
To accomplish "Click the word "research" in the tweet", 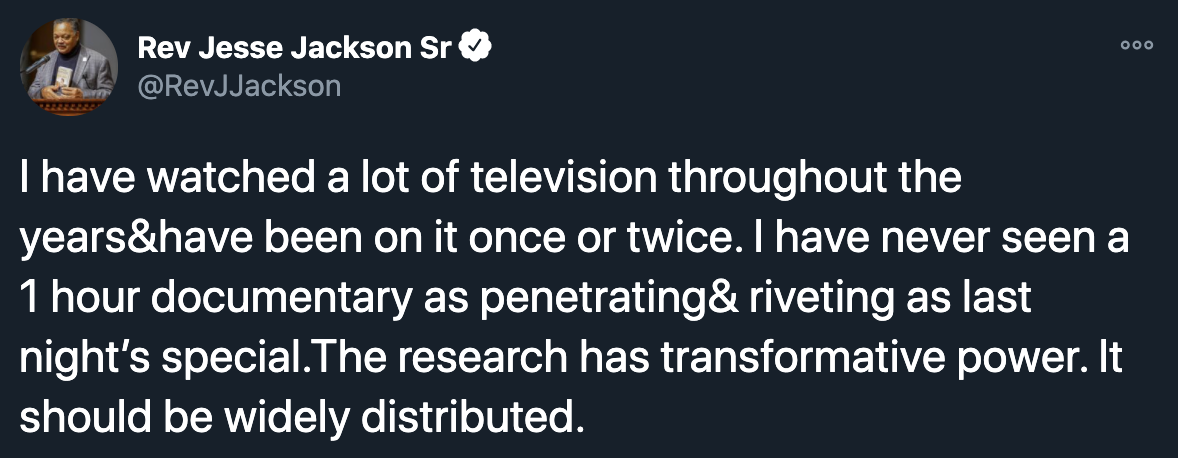I will 489,358.
